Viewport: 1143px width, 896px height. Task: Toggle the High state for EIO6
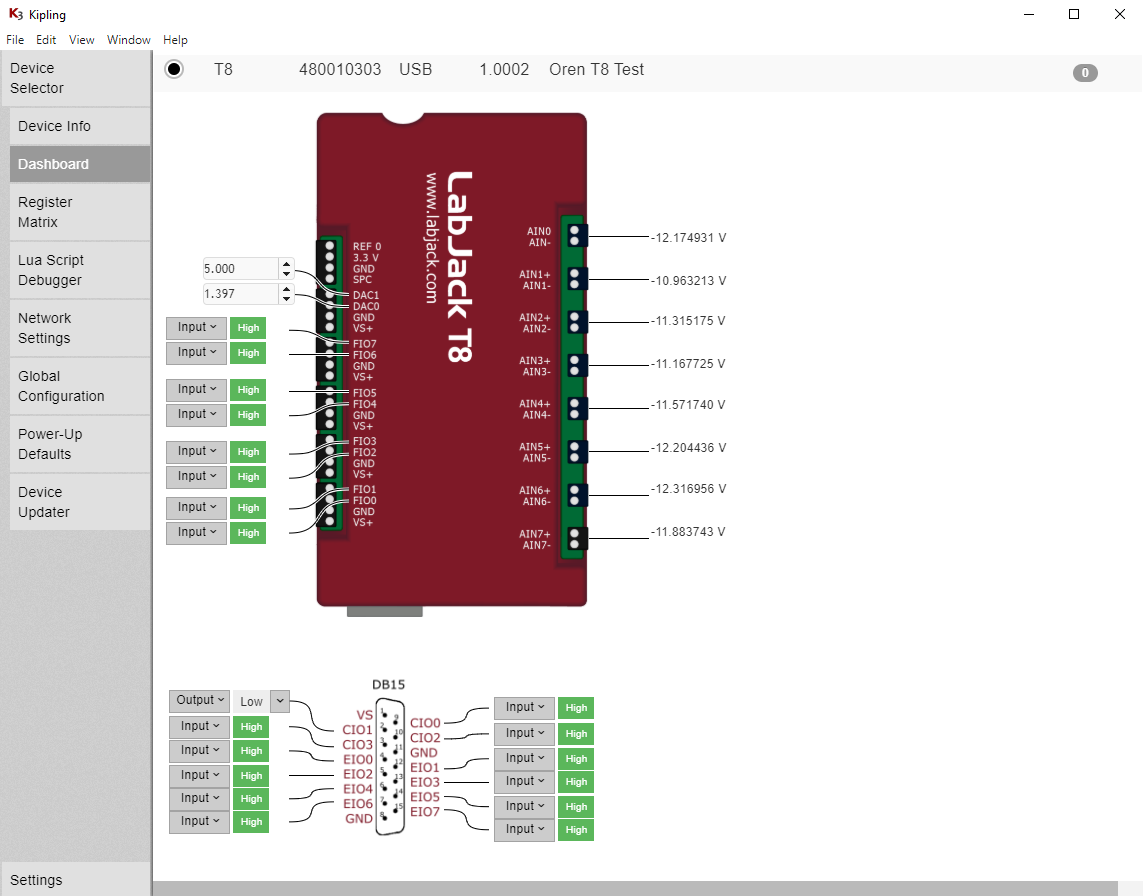click(x=251, y=820)
